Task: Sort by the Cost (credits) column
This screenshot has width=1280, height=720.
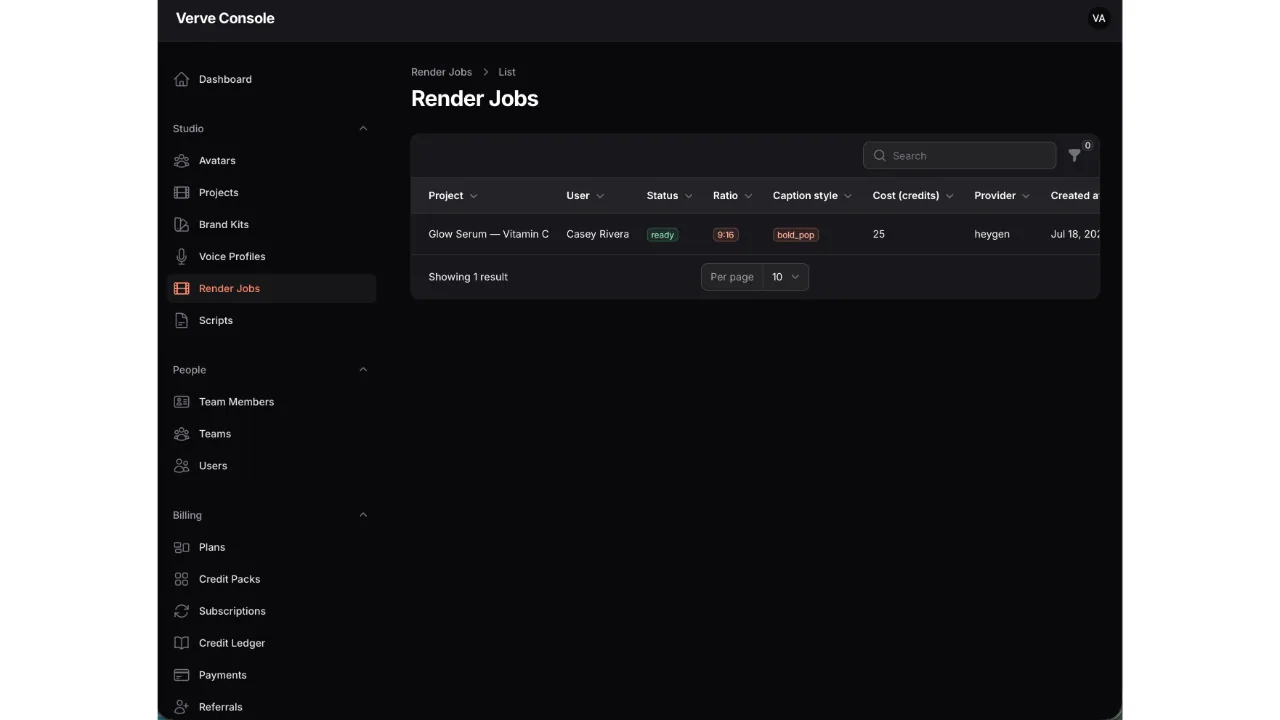Action: pos(913,195)
